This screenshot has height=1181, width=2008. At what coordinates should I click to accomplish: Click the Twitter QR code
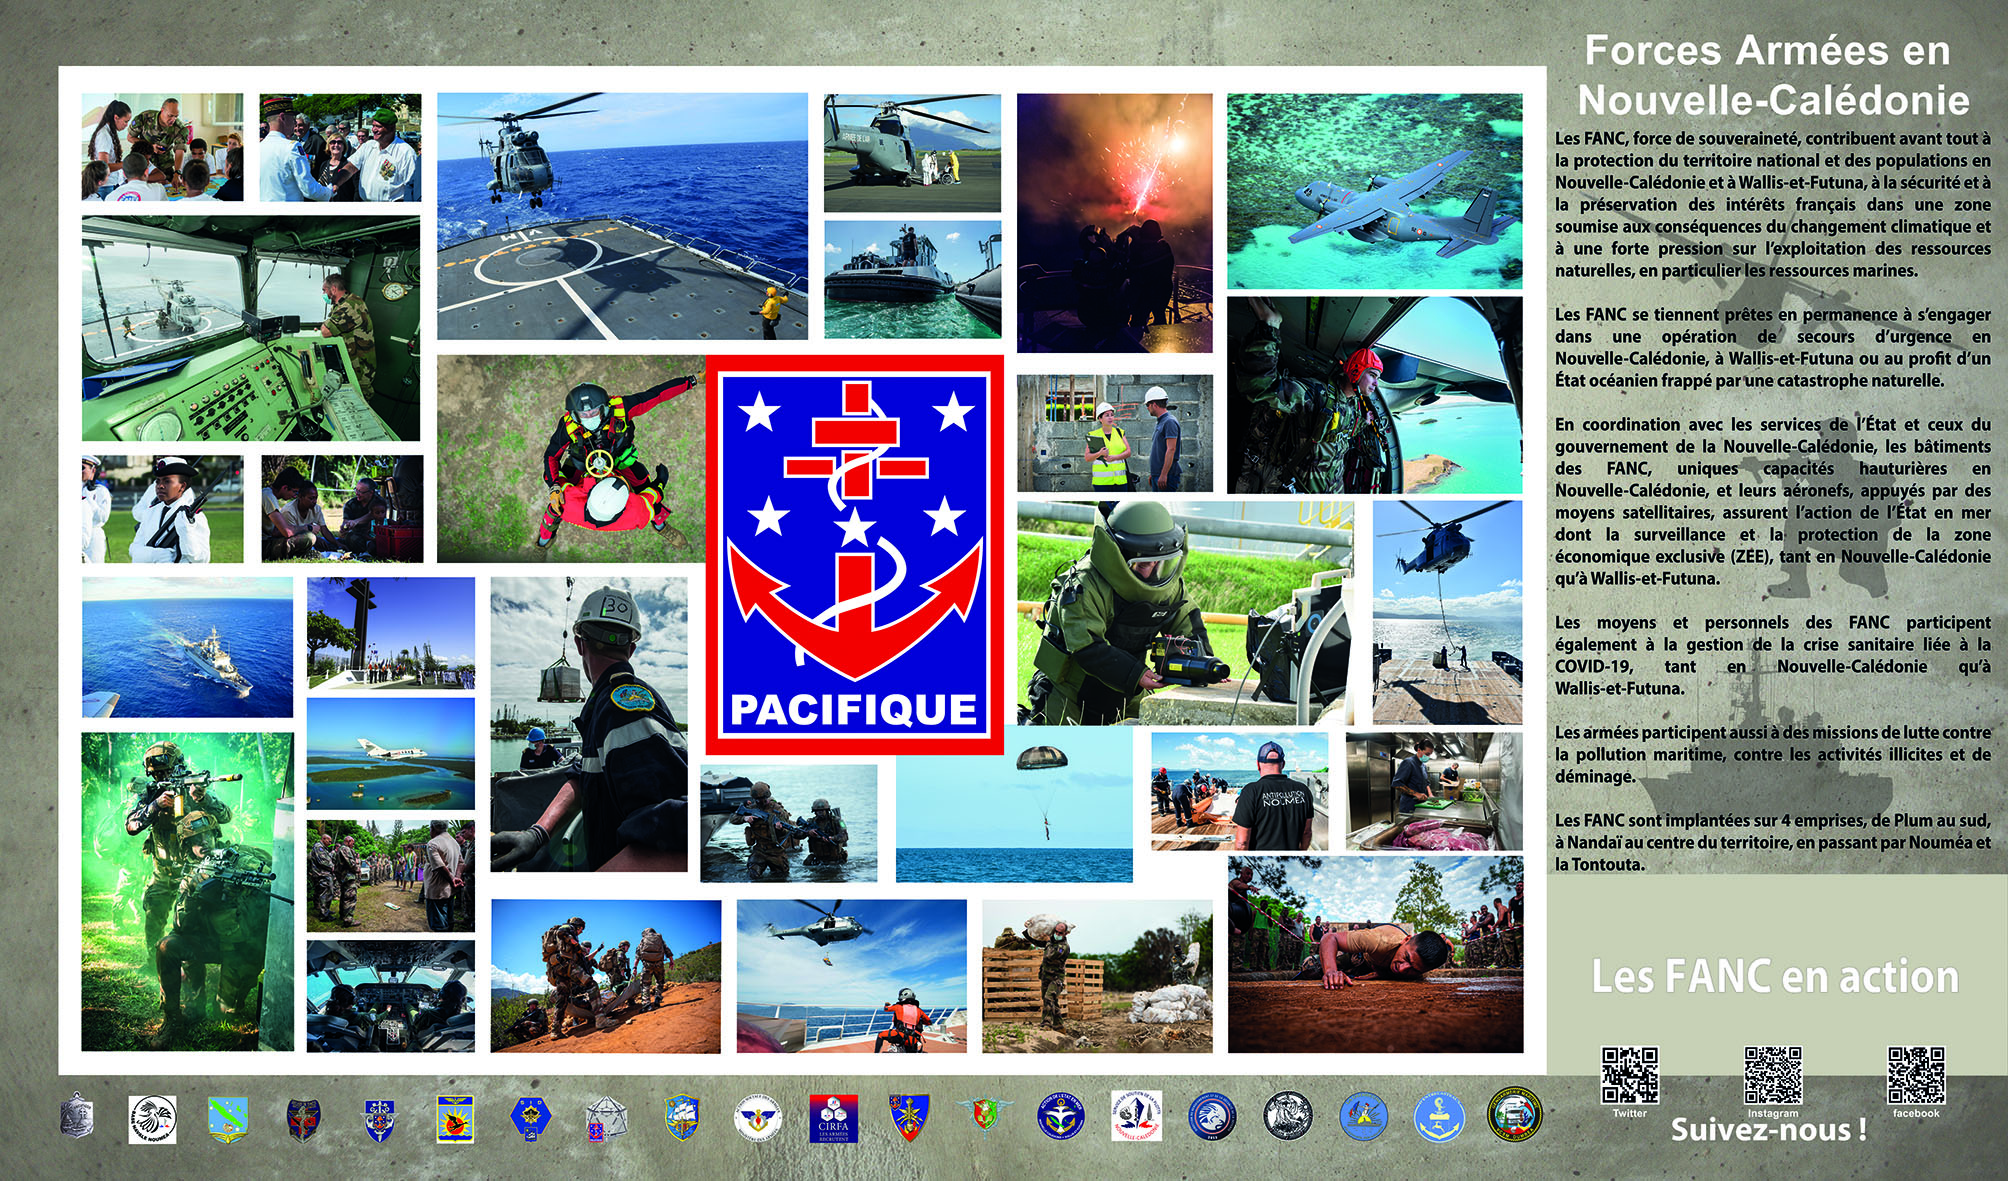pos(1629,1074)
